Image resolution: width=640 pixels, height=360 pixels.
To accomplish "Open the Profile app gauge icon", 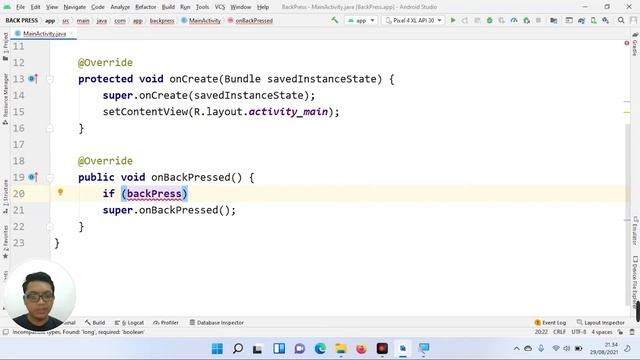I will [x=514, y=20].
